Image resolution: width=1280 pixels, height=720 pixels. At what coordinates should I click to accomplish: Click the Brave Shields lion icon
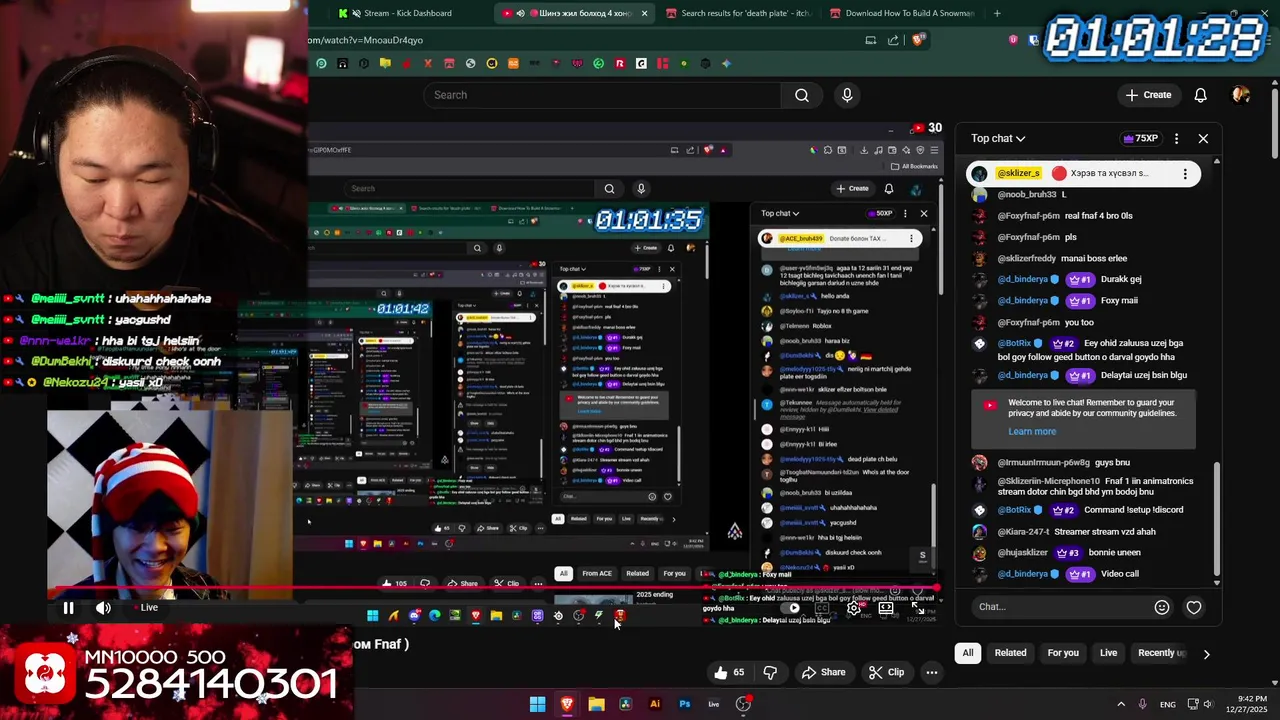919,40
